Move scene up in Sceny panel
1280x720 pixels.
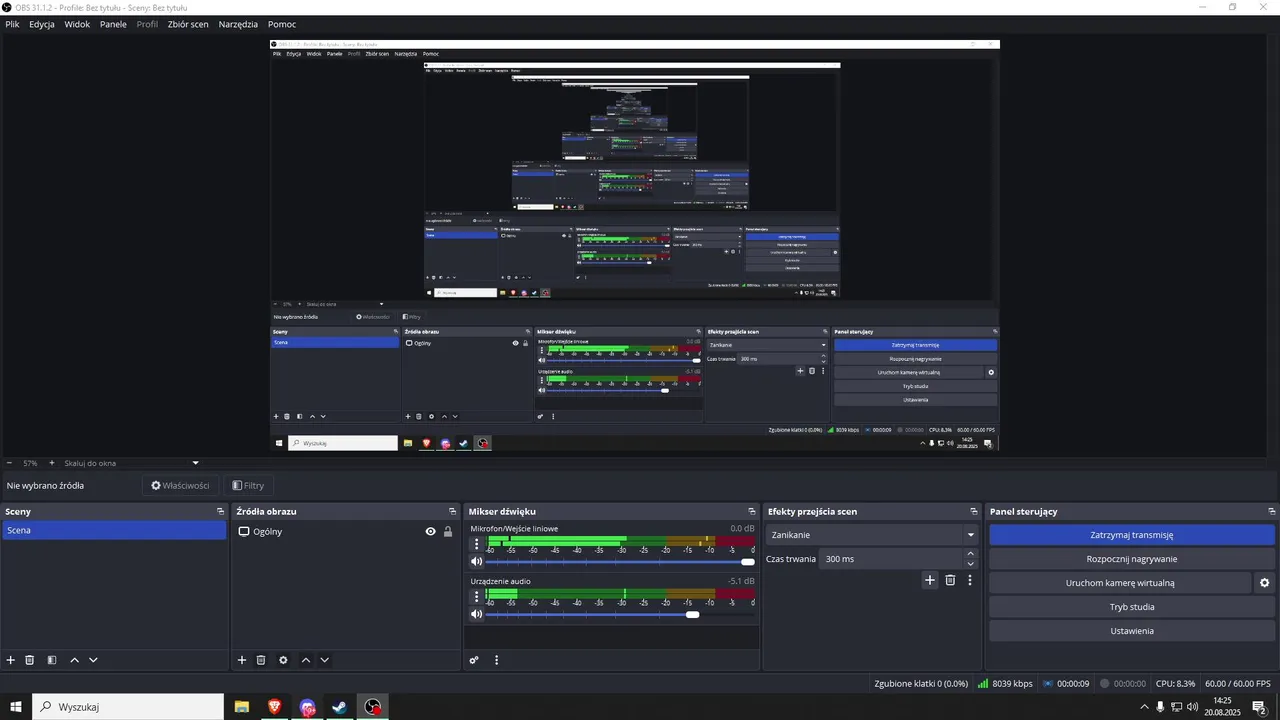[74, 660]
